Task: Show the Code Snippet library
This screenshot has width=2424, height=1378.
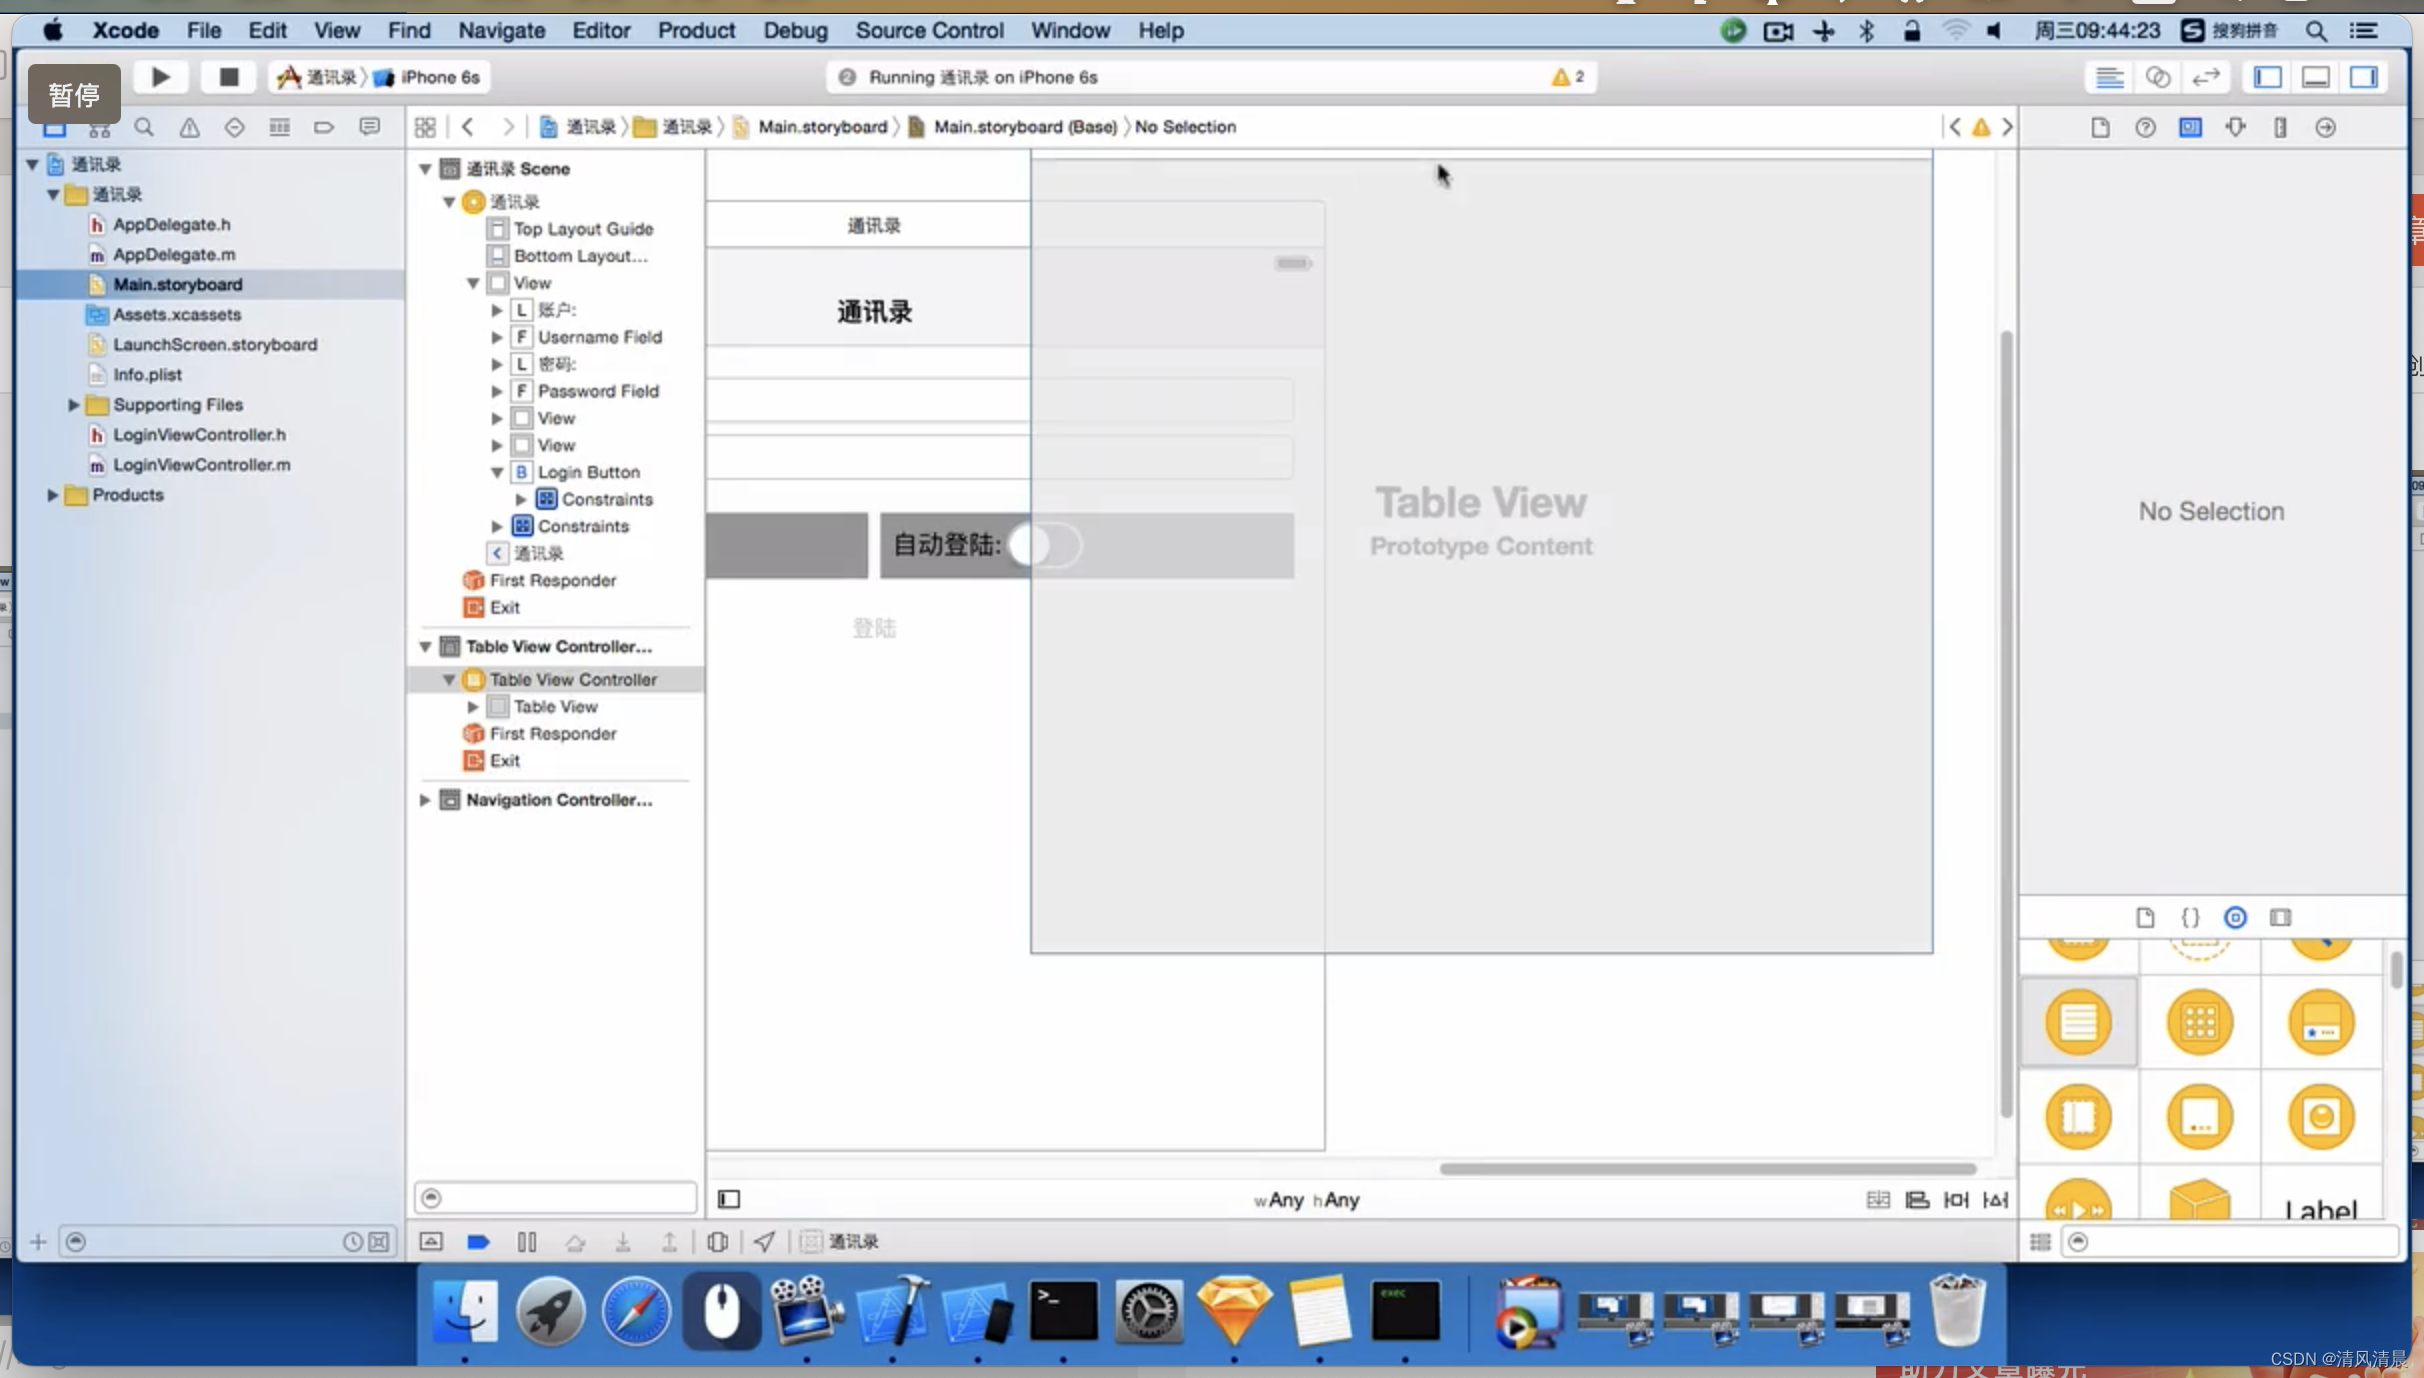Action: pos(2190,917)
